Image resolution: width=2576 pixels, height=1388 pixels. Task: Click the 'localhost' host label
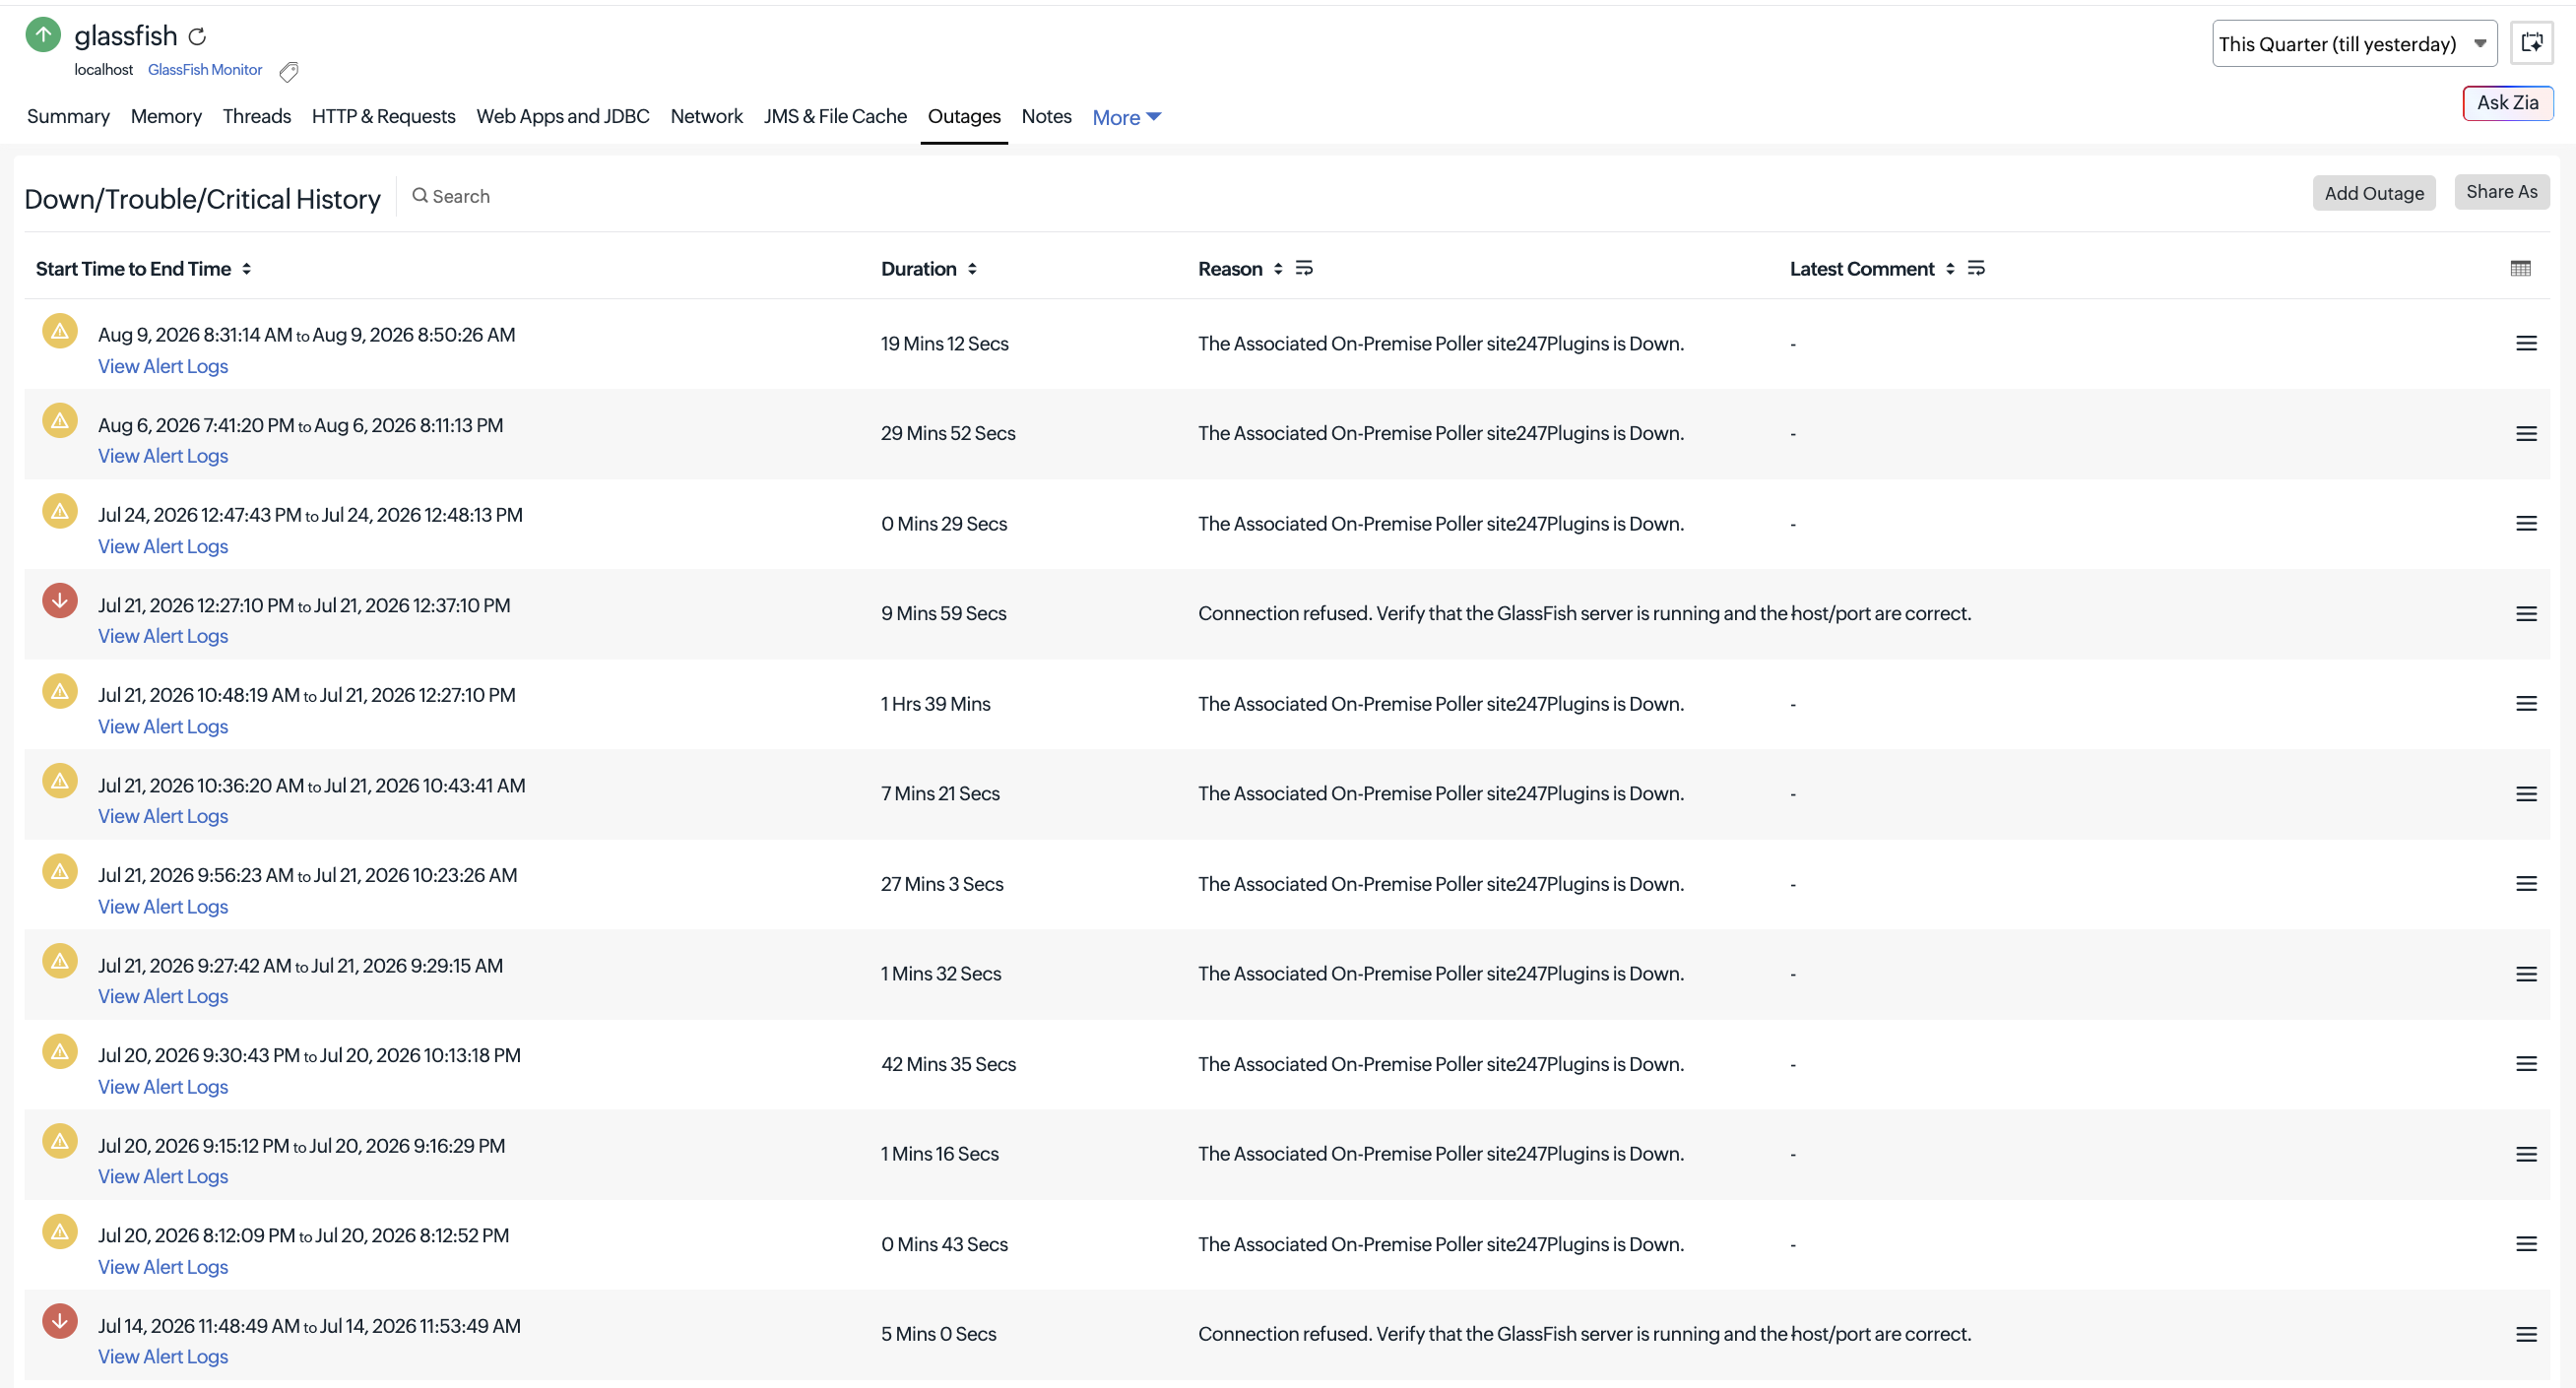103,70
